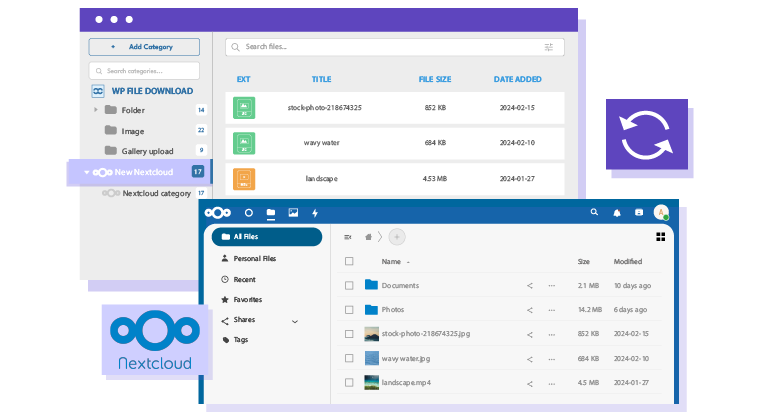Click the Add Category button
This screenshot has height=420, width=760.
click(x=144, y=47)
